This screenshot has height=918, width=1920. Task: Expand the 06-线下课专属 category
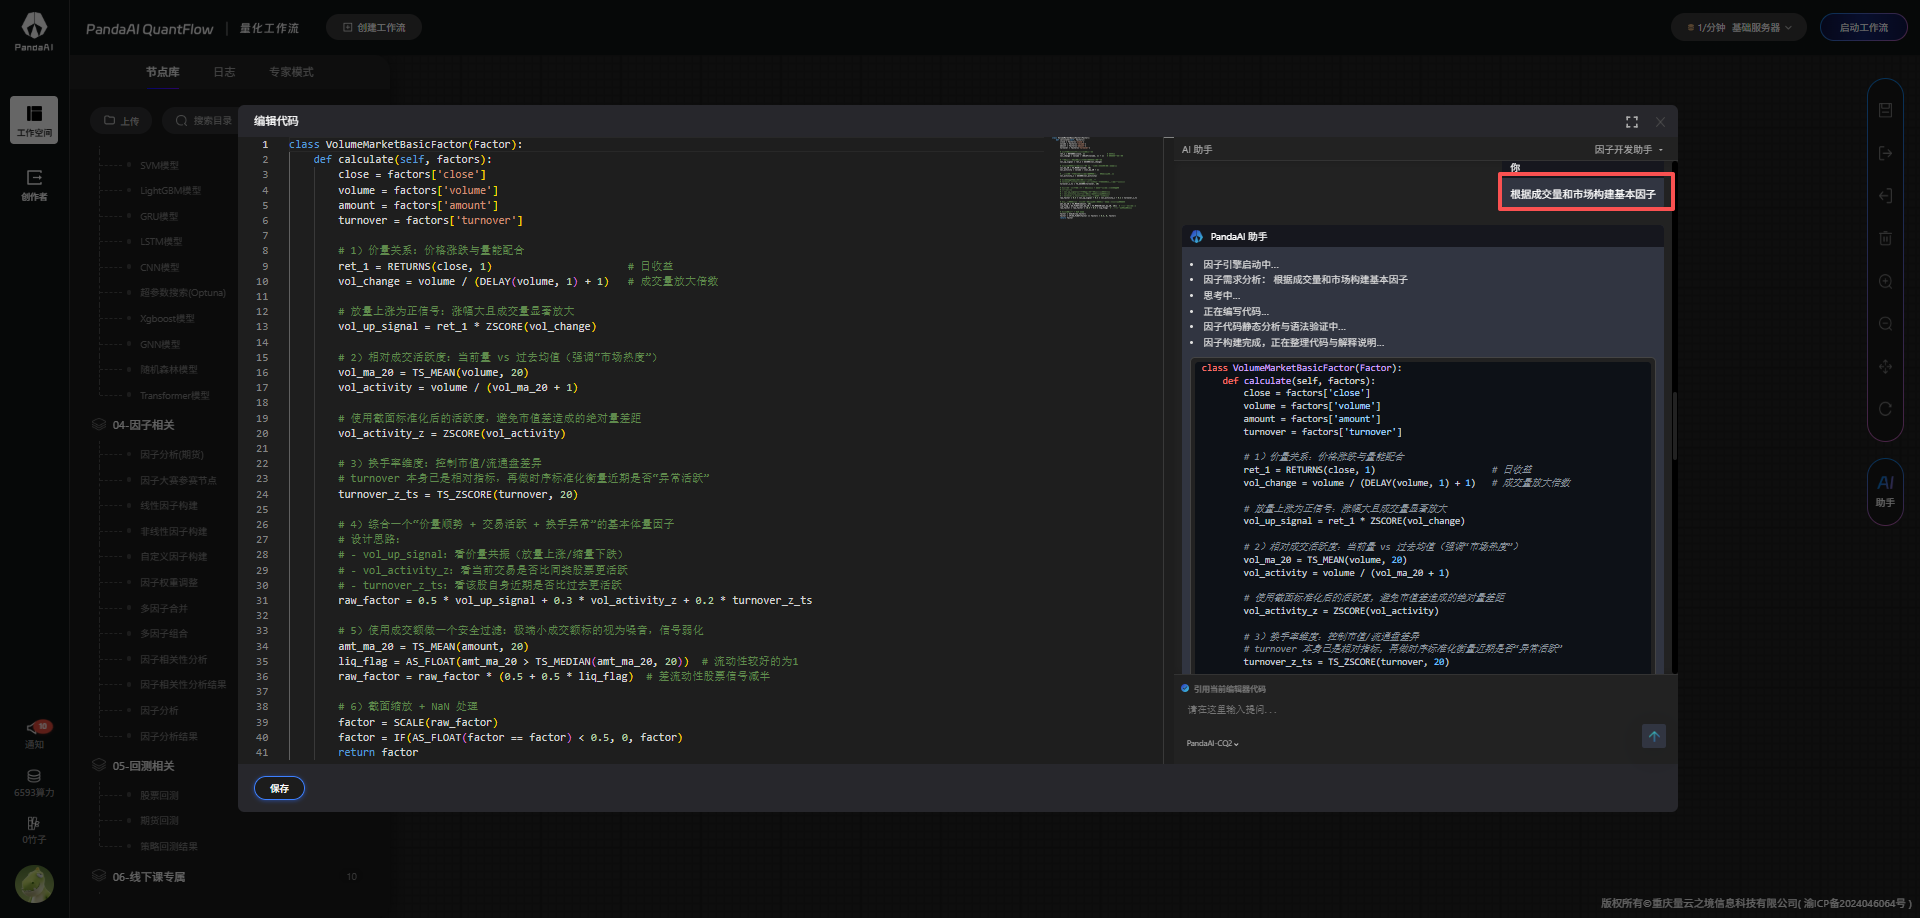click(x=148, y=877)
